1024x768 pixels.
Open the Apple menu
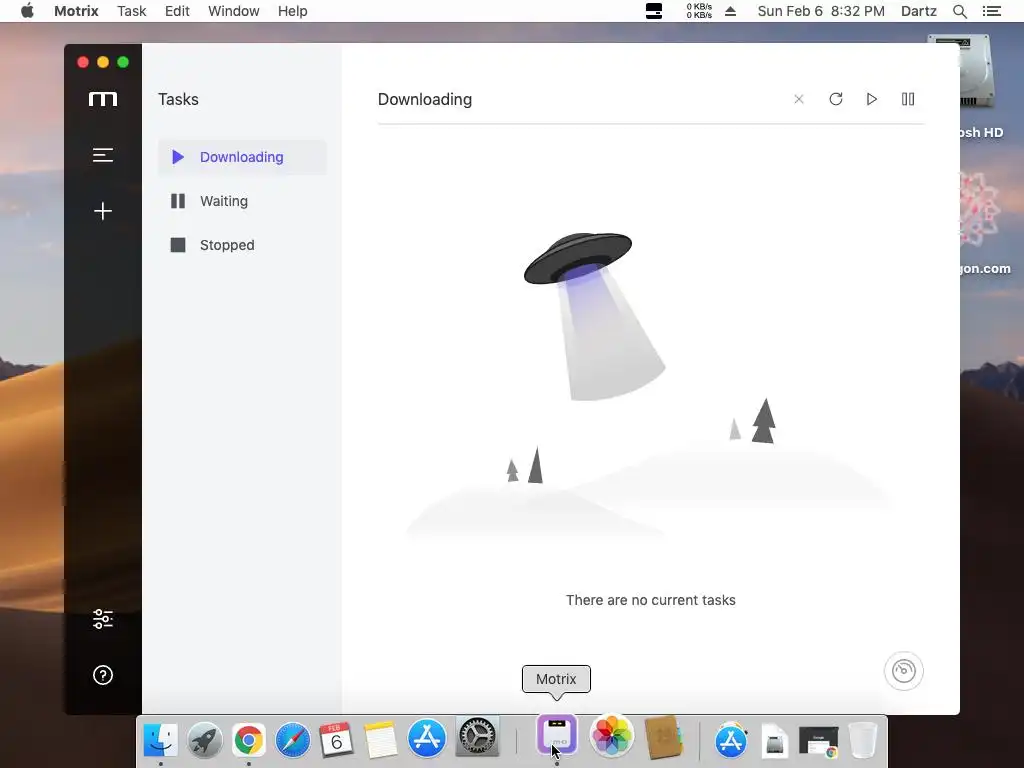coord(27,11)
